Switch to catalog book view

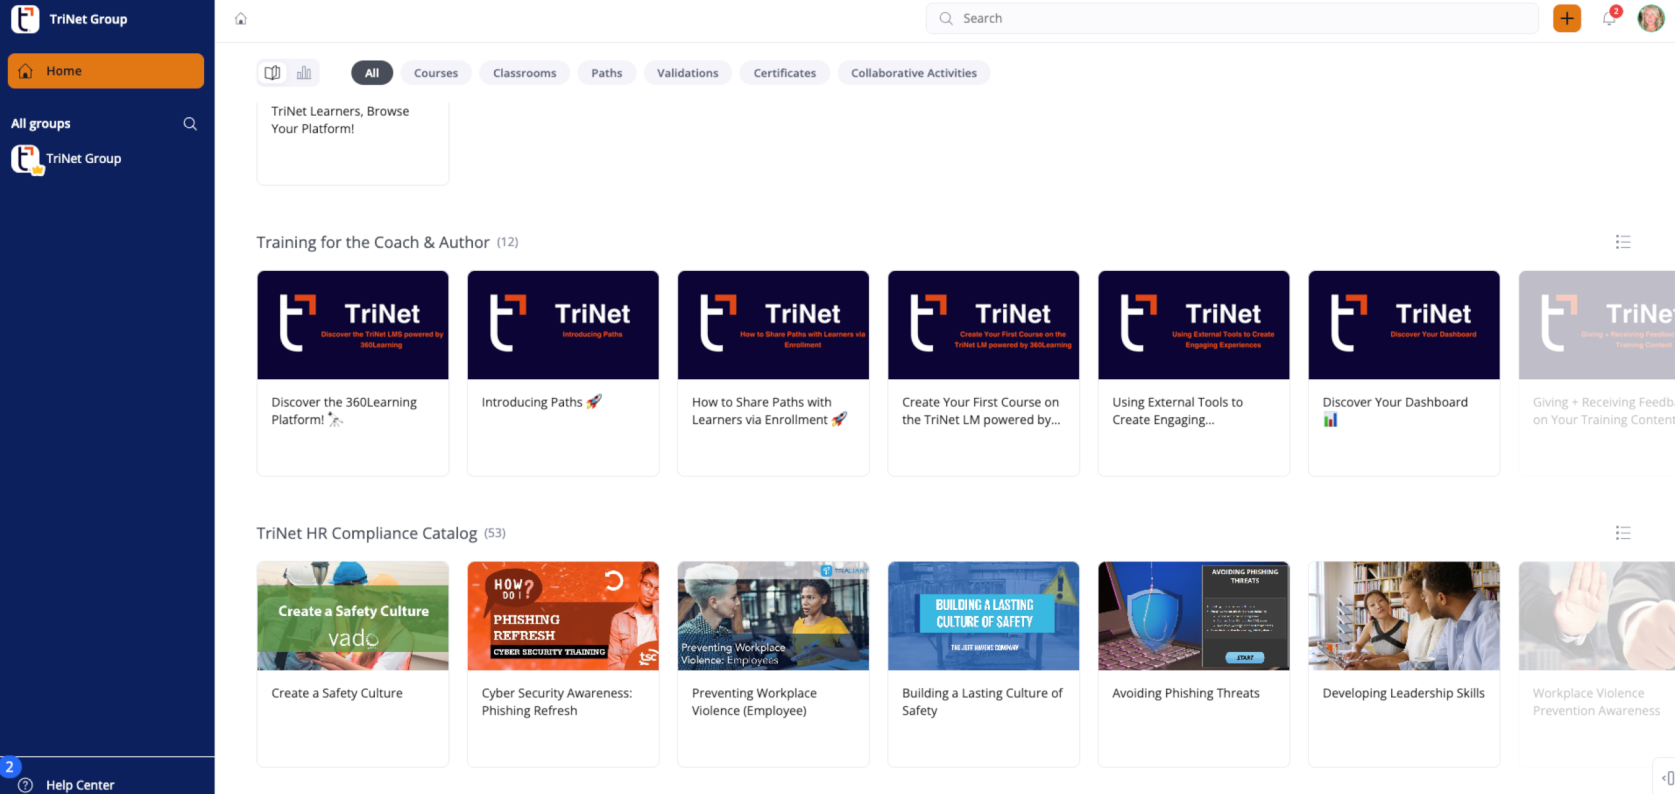coord(272,73)
